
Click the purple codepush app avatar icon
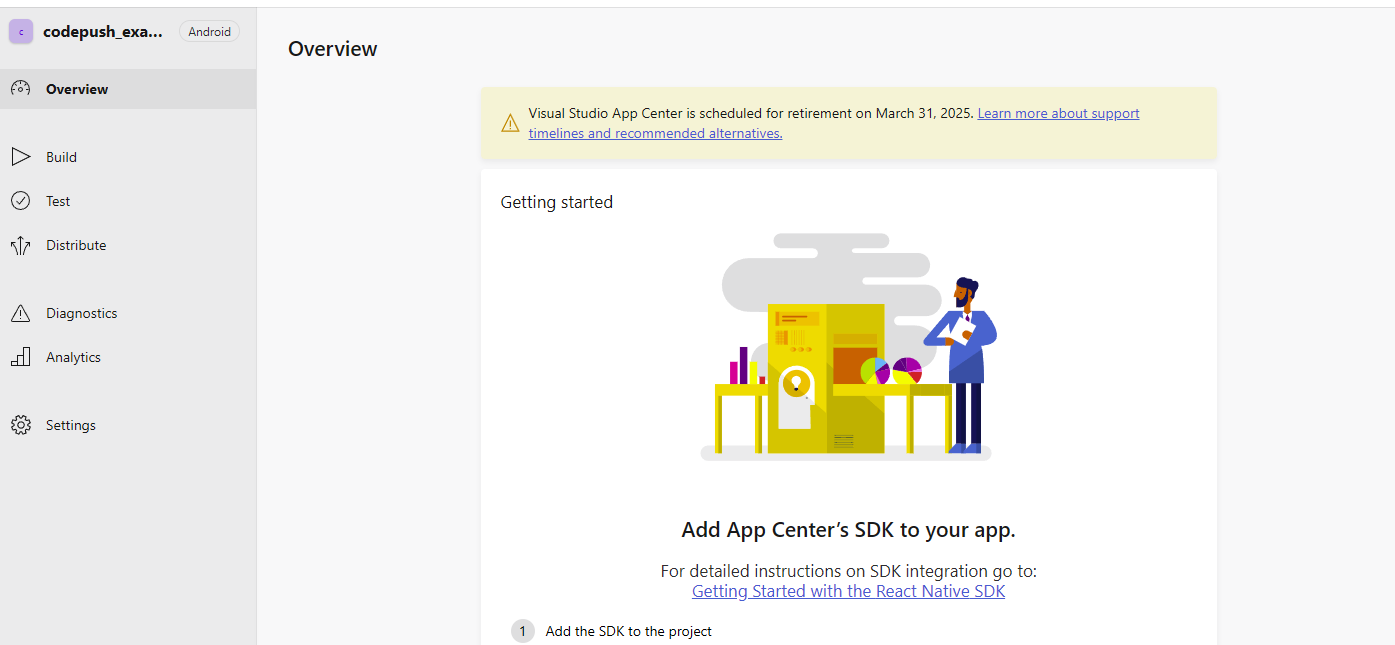coord(21,32)
